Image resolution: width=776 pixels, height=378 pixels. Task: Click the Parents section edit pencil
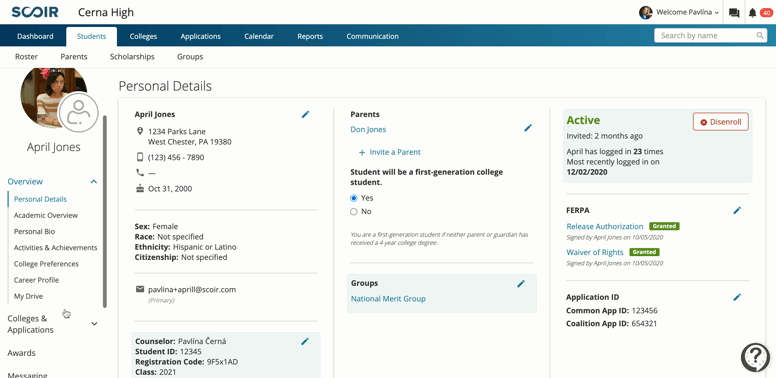coord(528,128)
